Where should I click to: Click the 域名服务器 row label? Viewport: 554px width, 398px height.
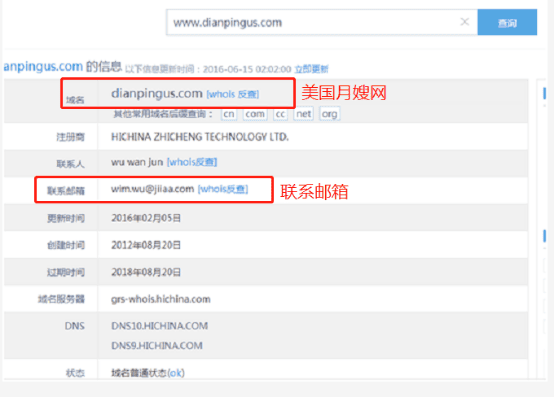(61, 299)
